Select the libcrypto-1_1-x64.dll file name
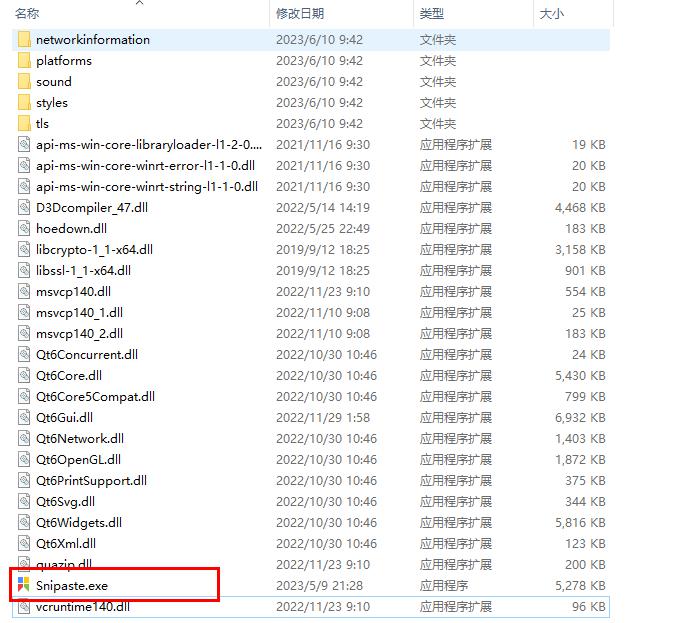 coord(94,250)
